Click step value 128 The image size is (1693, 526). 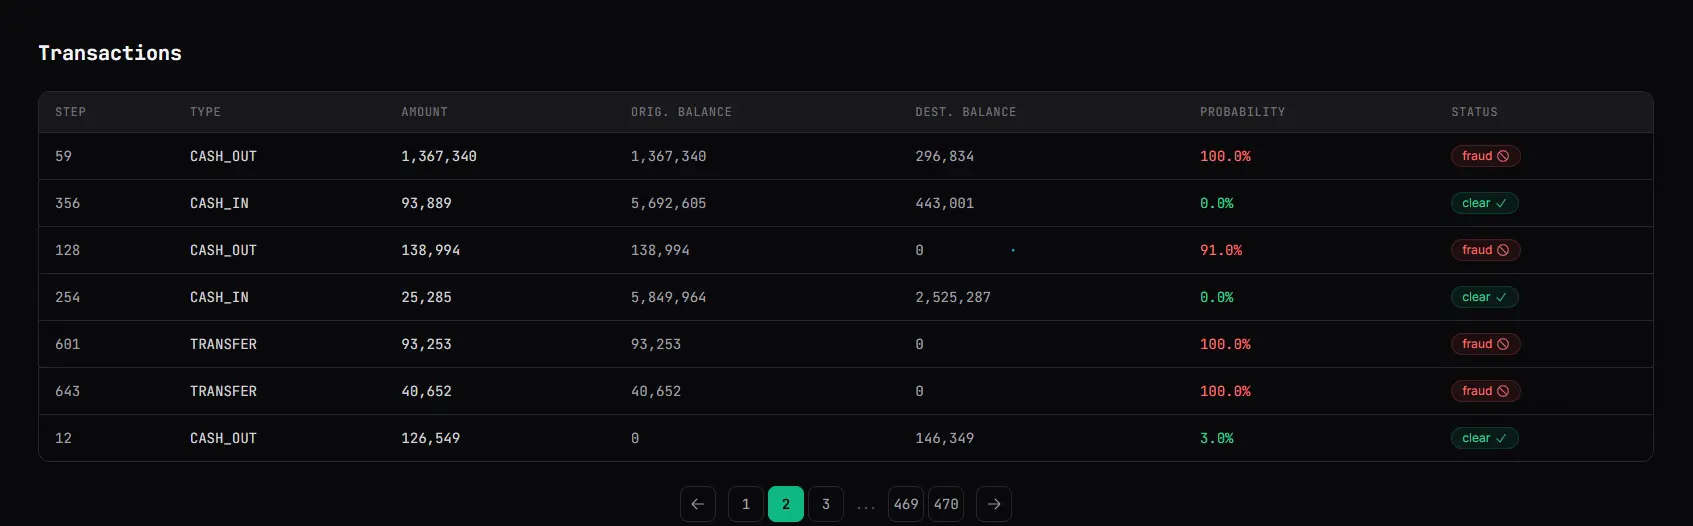67,250
